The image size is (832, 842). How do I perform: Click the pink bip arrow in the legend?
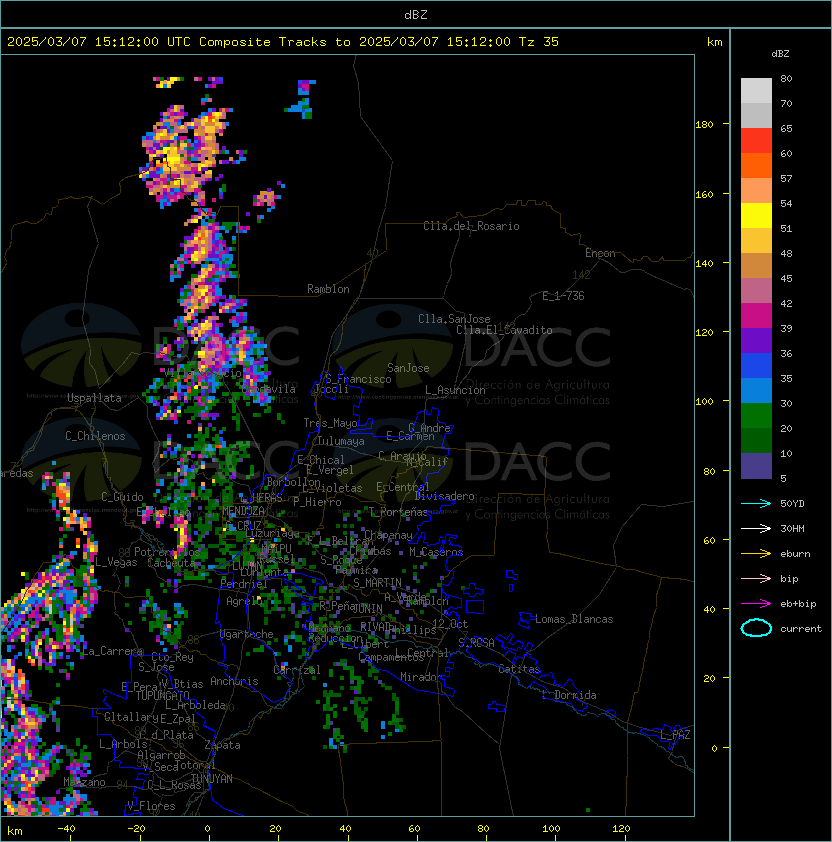tap(756, 578)
